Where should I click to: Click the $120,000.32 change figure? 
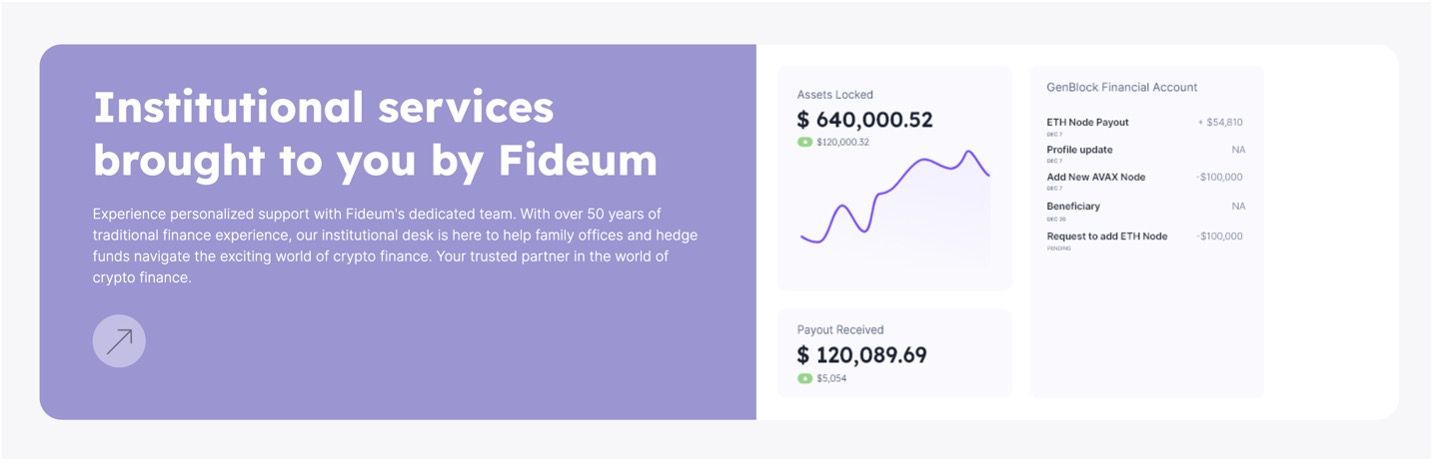pos(843,142)
